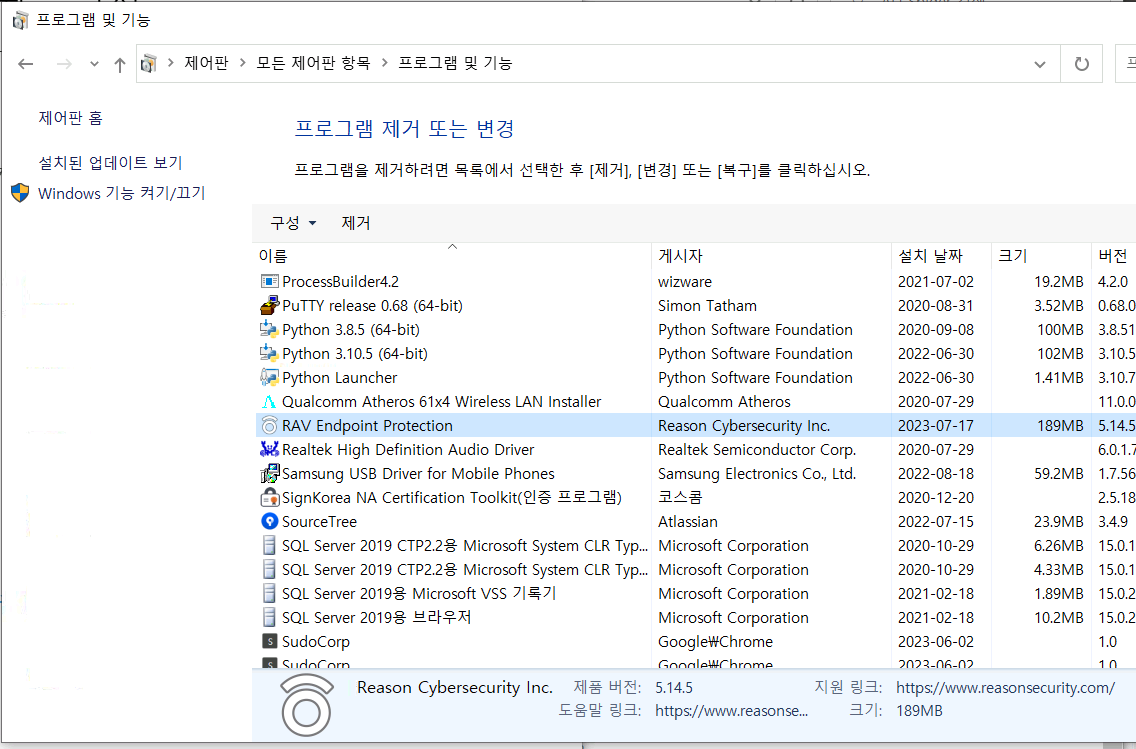Screen dimensions: 1136x749
Task: Click the 6.26MB SQL Server CLR Types icon
Action: [270, 545]
